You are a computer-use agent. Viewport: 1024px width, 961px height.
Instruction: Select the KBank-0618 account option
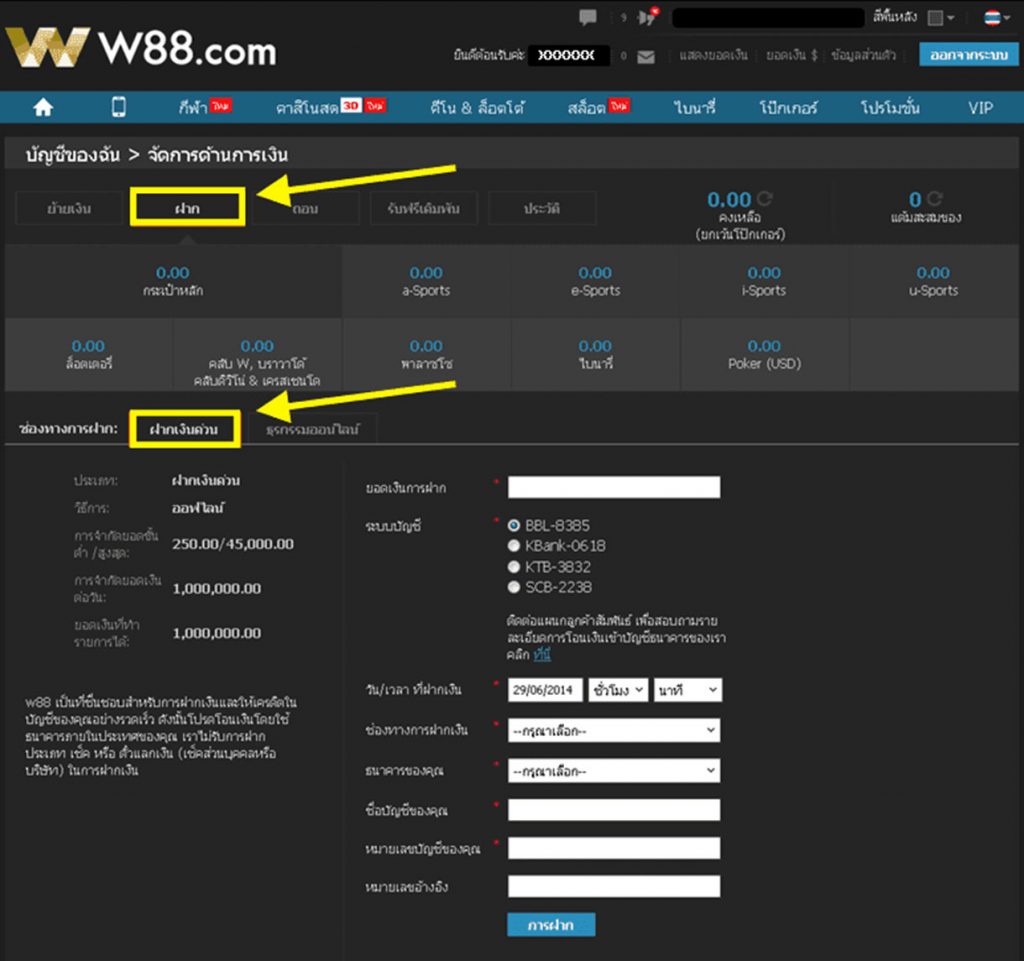515,546
